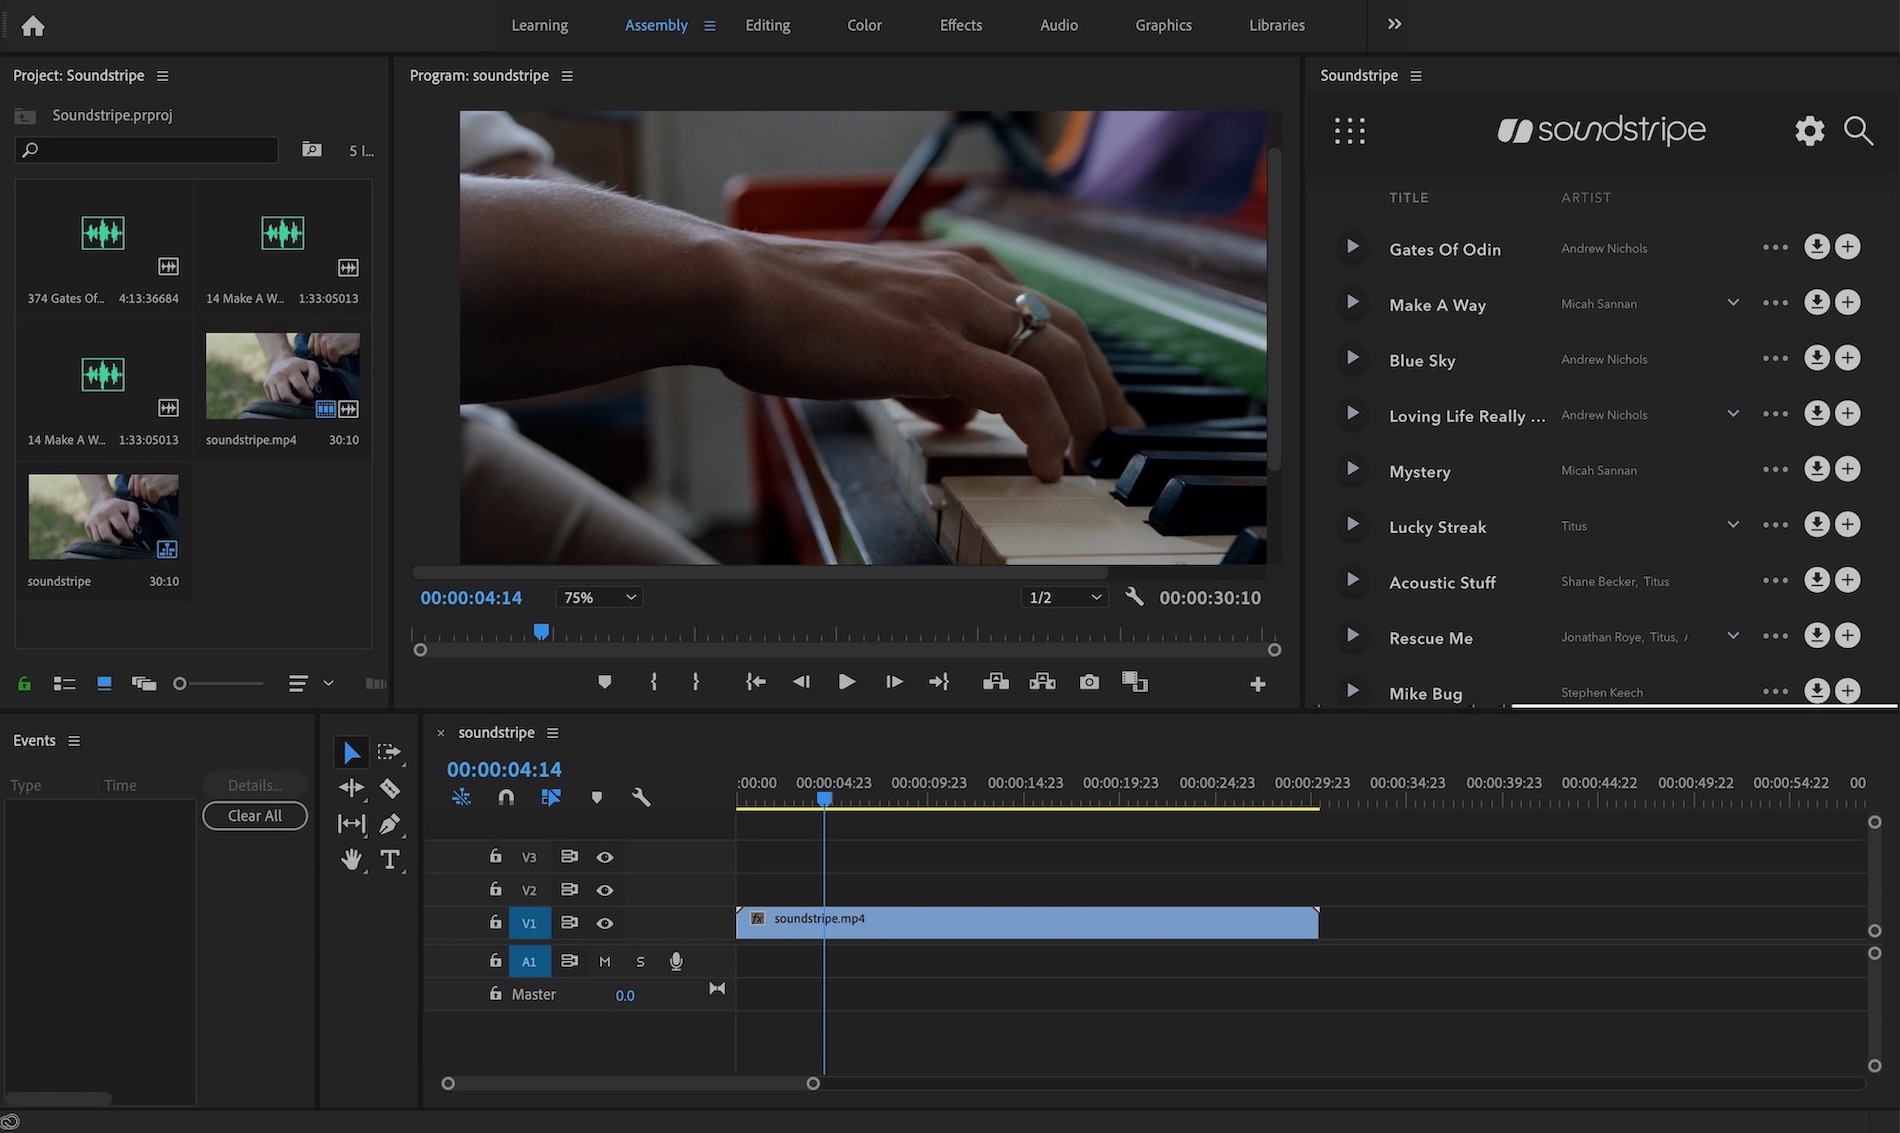Click the Export Frame camera icon
Viewport: 1900px width, 1133px height.
pos(1089,681)
